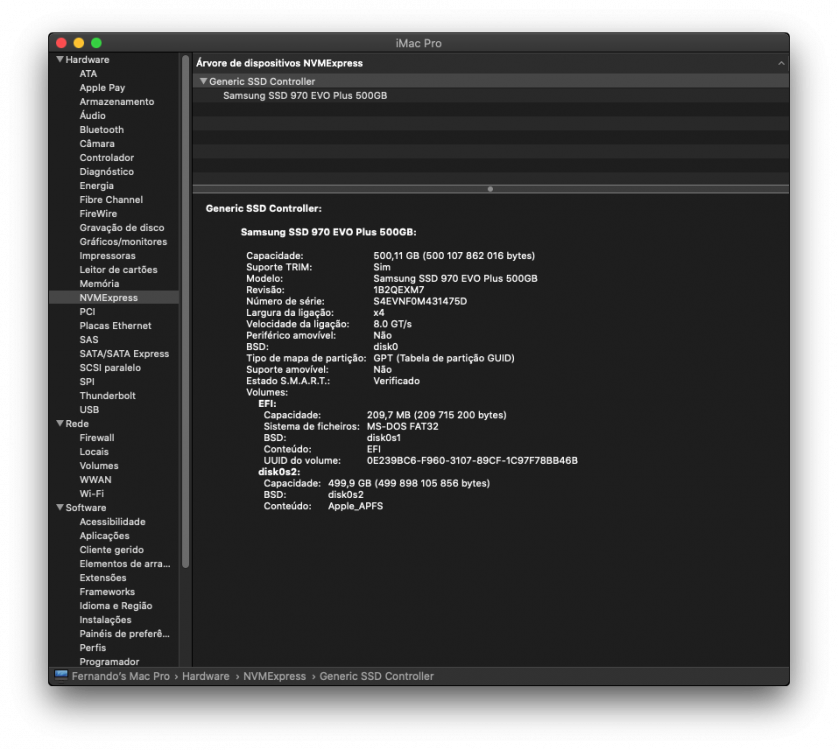Open the Wi-Fi category

click(91, 493)
